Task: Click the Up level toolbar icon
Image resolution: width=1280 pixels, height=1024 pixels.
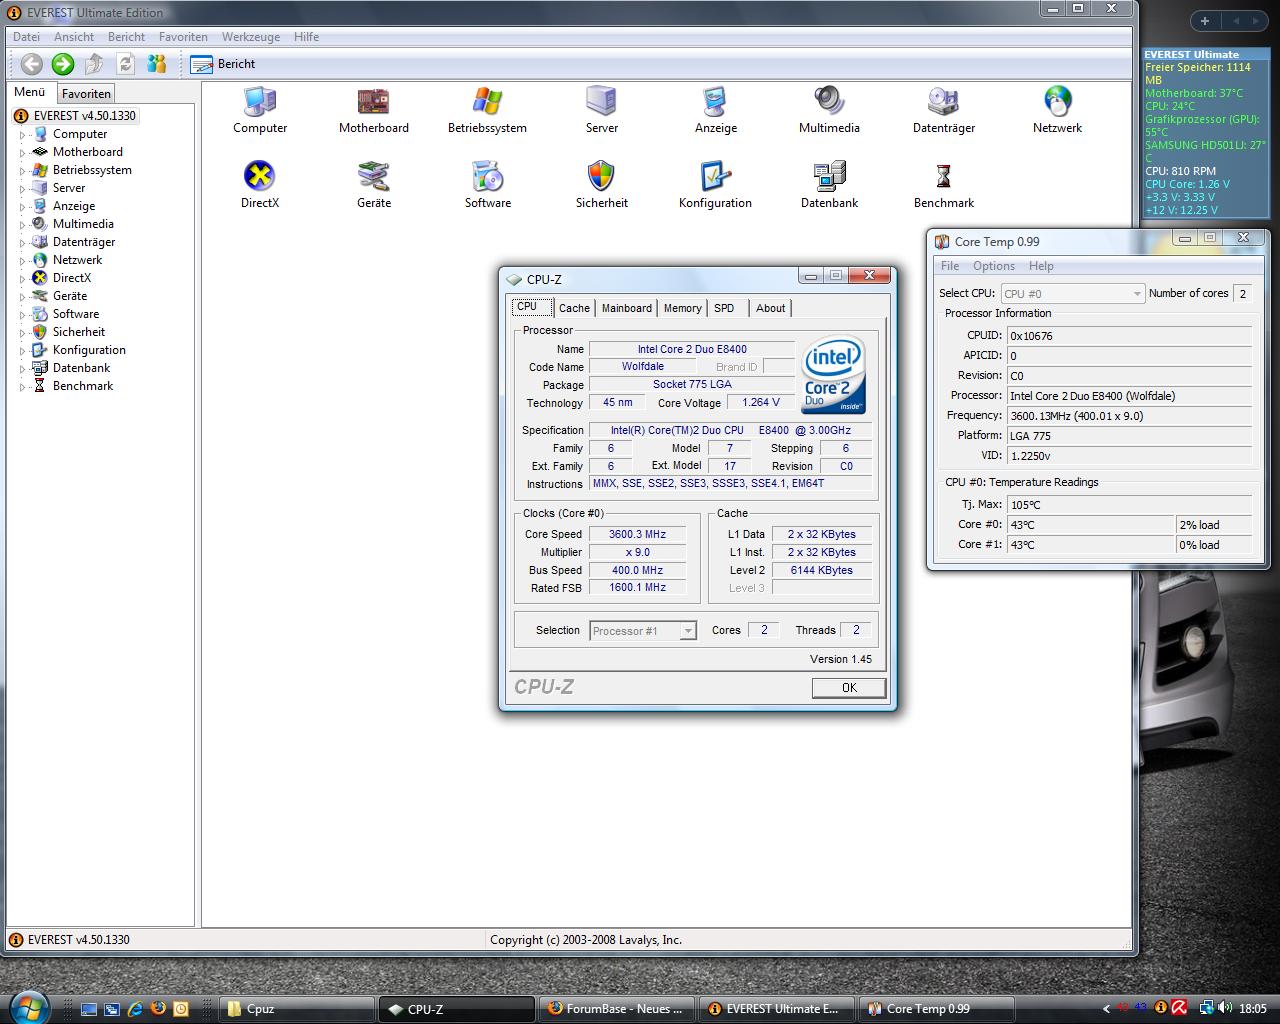Action: pos(94,64)
